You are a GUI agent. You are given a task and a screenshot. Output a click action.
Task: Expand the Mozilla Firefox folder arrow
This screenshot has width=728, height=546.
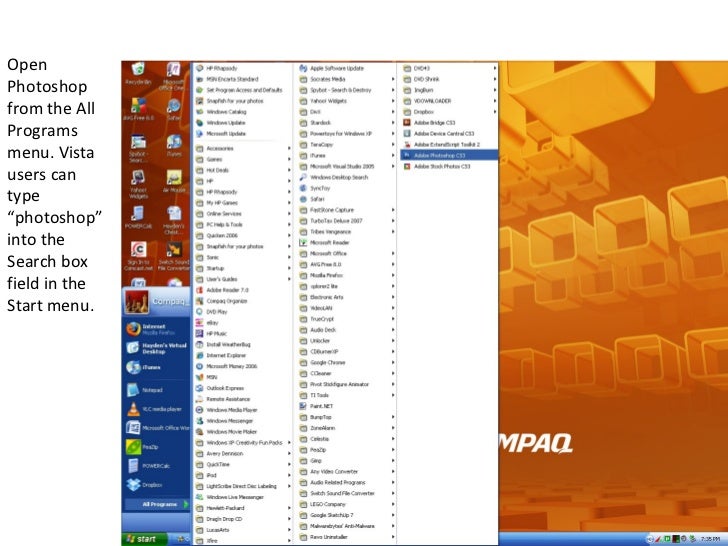click(393, 275)
